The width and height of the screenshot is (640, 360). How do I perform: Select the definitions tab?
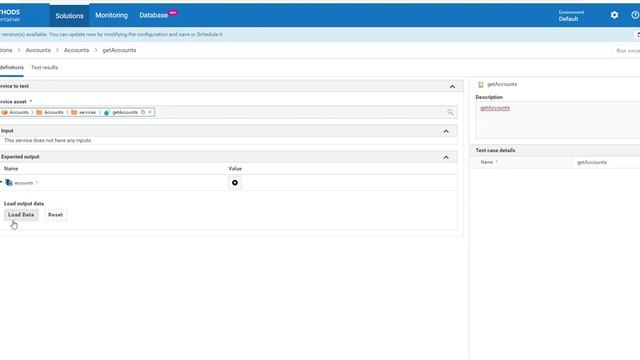[x=11, y=67]
